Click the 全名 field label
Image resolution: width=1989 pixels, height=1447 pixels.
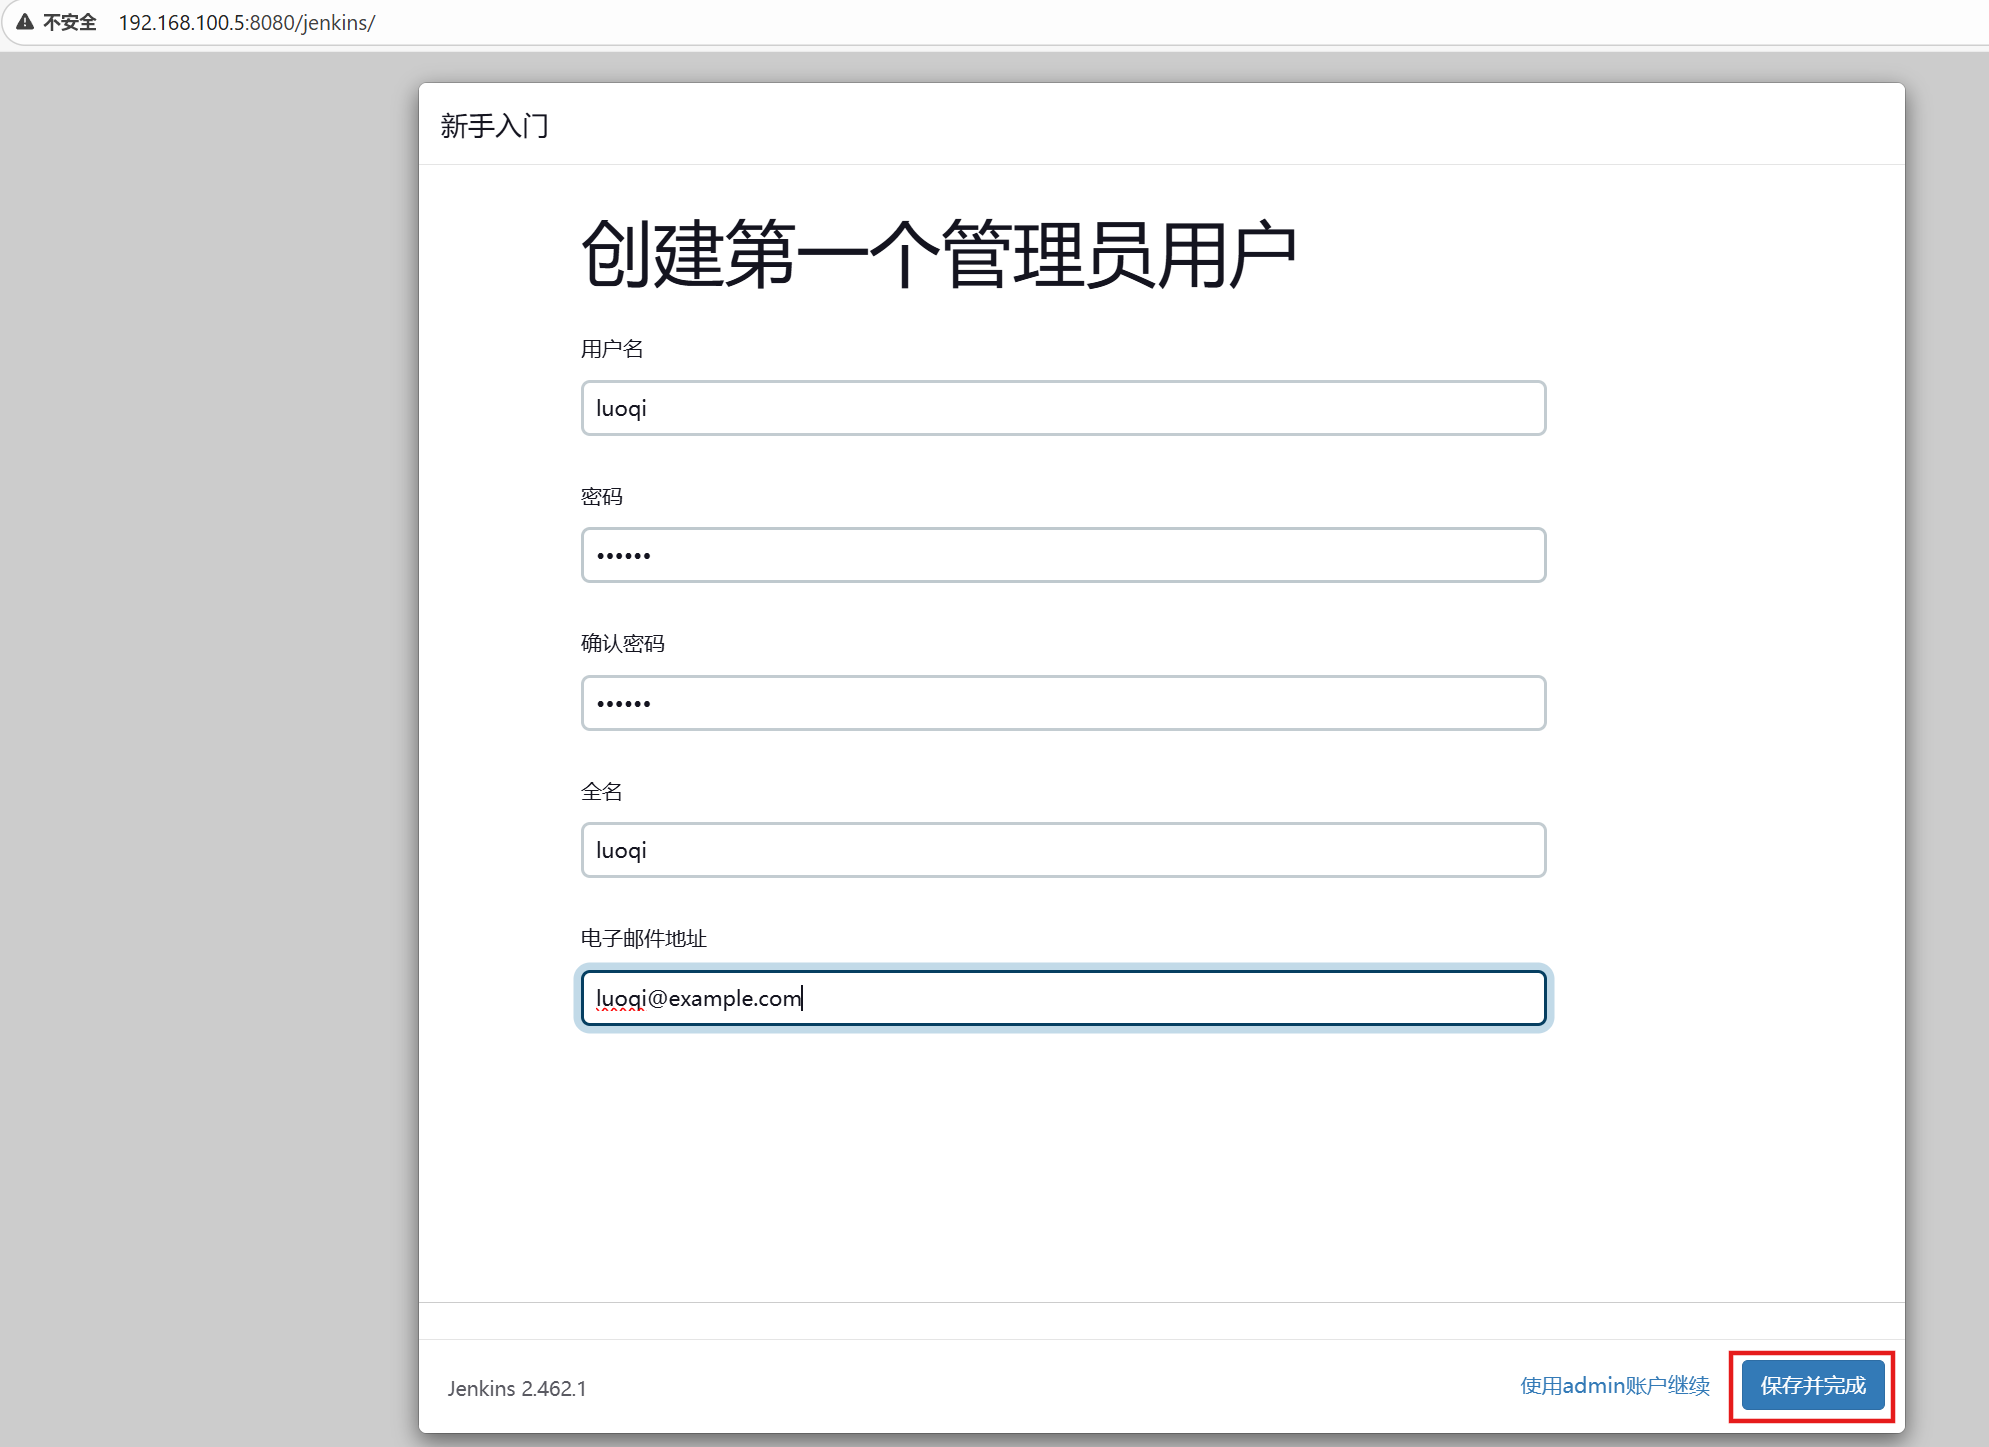click(602, 792)
